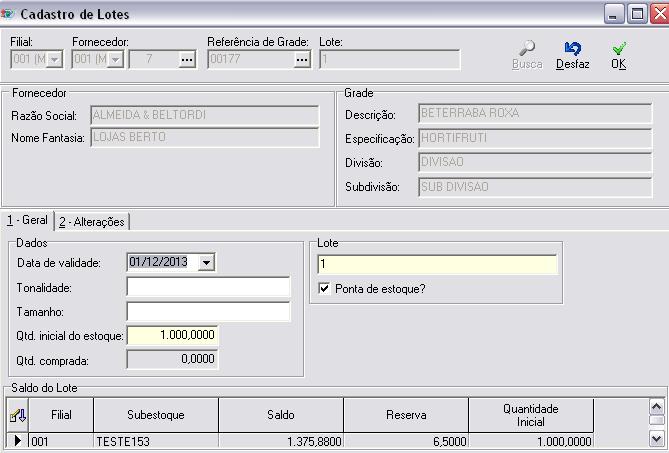Click the Saldo column header
Screen dimensions: 669x453
(x=281, y=415)
